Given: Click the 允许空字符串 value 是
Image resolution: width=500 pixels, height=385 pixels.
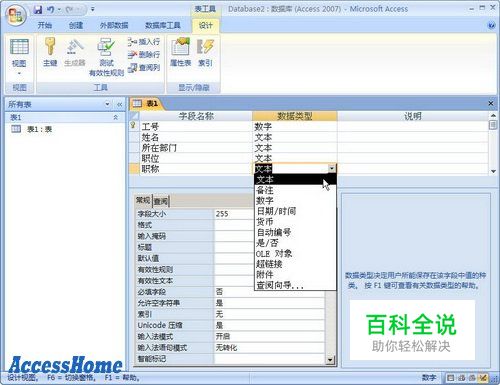Looking at the screenshot, I should (x=269, y=303).
